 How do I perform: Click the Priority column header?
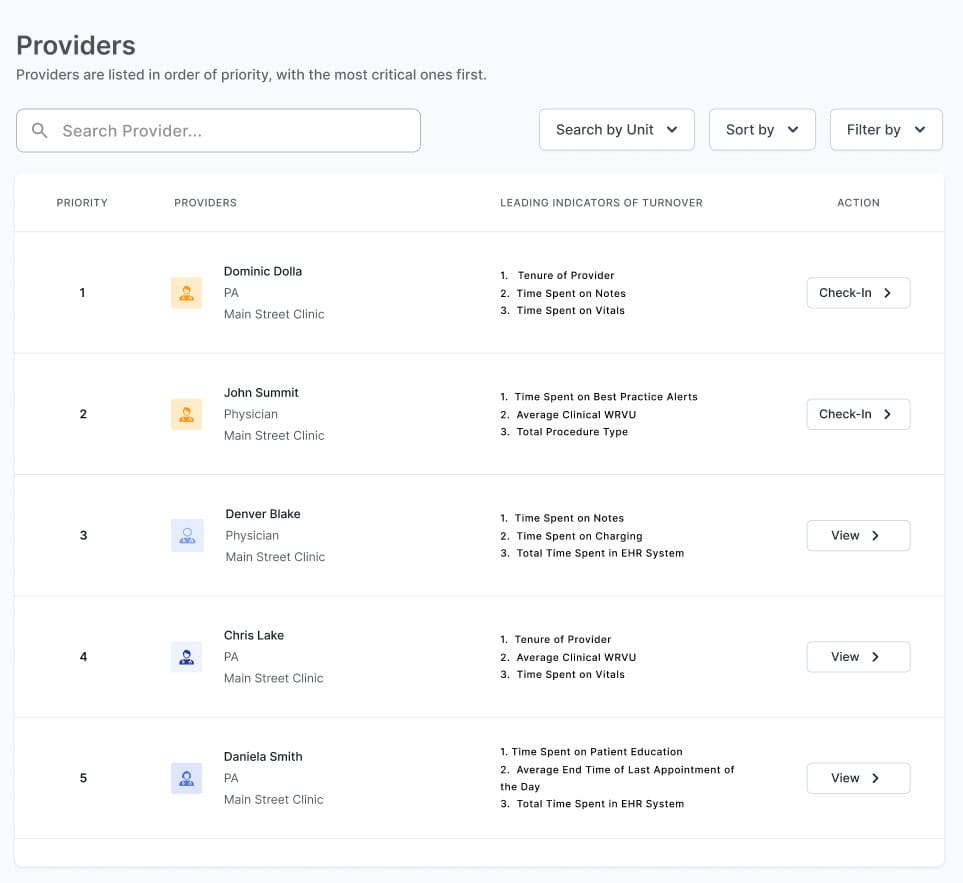82,203
